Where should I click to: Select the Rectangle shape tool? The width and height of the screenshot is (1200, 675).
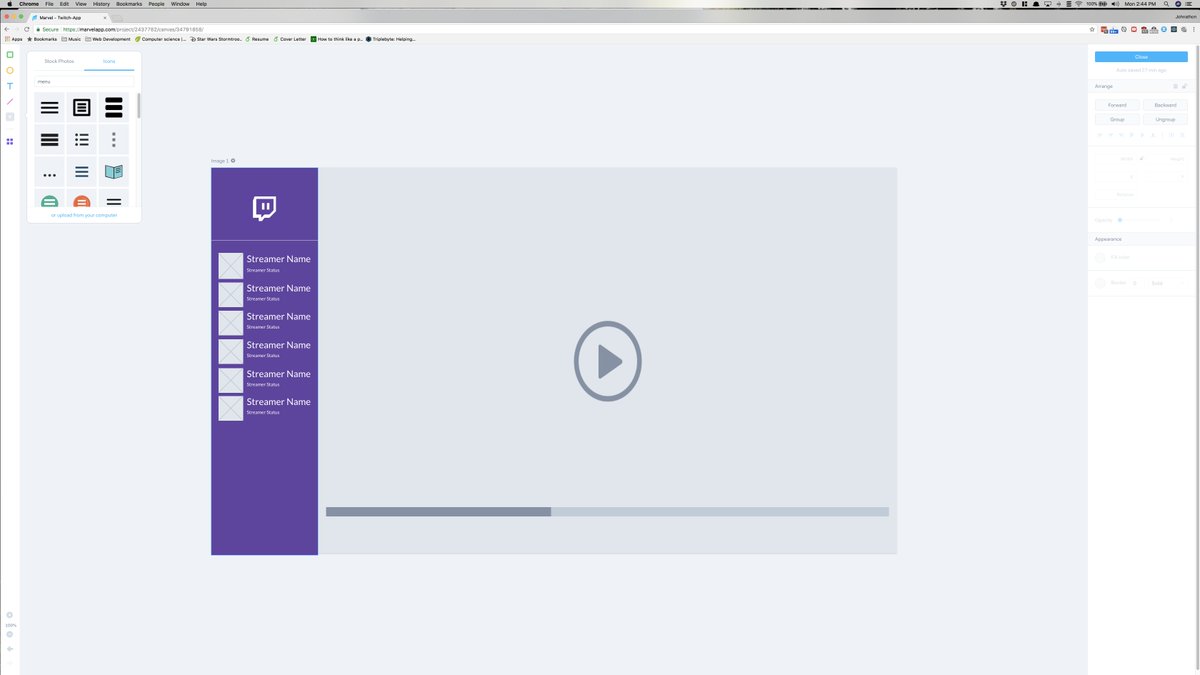pyautogui.click(x=10, y=55)
